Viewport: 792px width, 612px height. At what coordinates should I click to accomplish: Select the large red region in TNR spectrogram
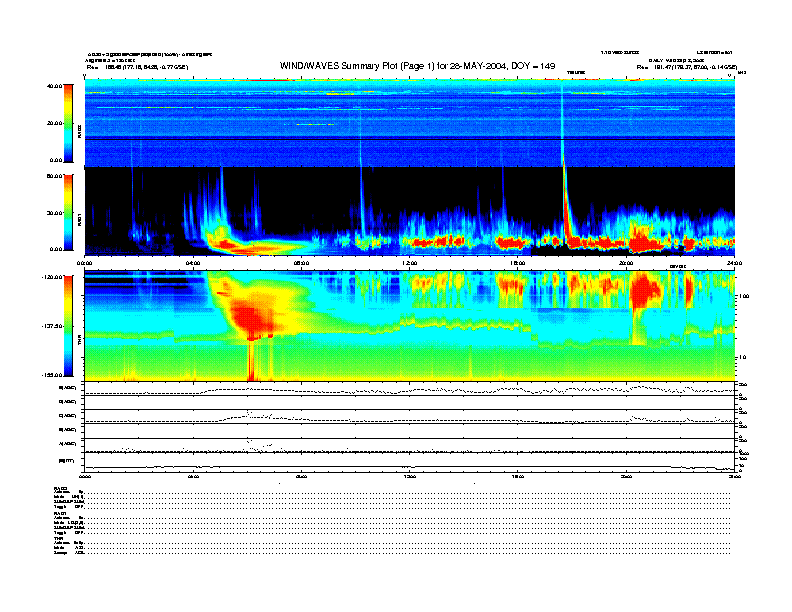tap(250, 315)
